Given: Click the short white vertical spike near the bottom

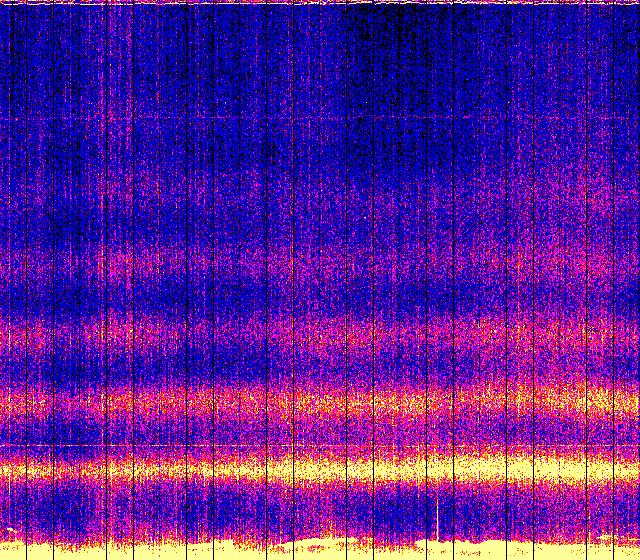Looking at the screenshot, I should 437,518.
